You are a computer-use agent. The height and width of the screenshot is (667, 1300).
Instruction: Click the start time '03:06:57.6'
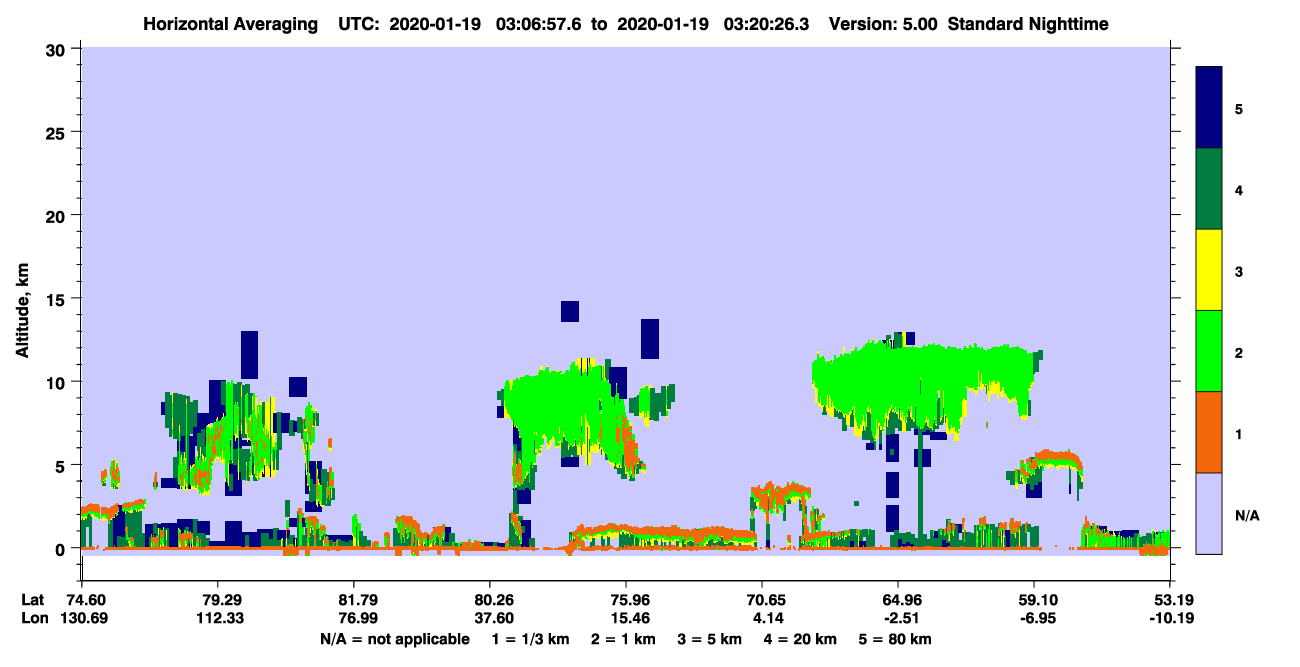pos(540,24)
